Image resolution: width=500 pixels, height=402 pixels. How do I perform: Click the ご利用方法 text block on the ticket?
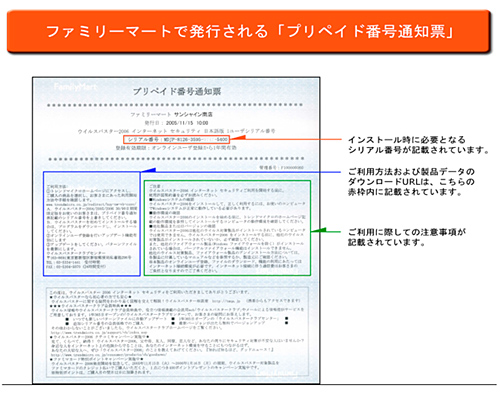click(x=92, y=224)
